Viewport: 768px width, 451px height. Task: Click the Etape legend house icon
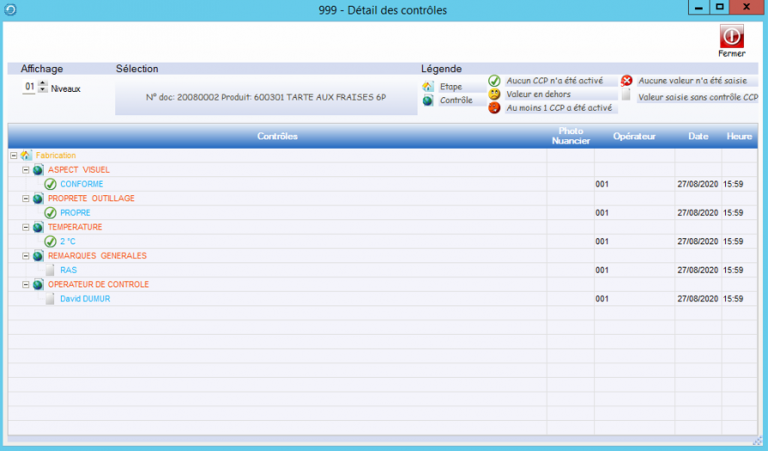point(428,87)
